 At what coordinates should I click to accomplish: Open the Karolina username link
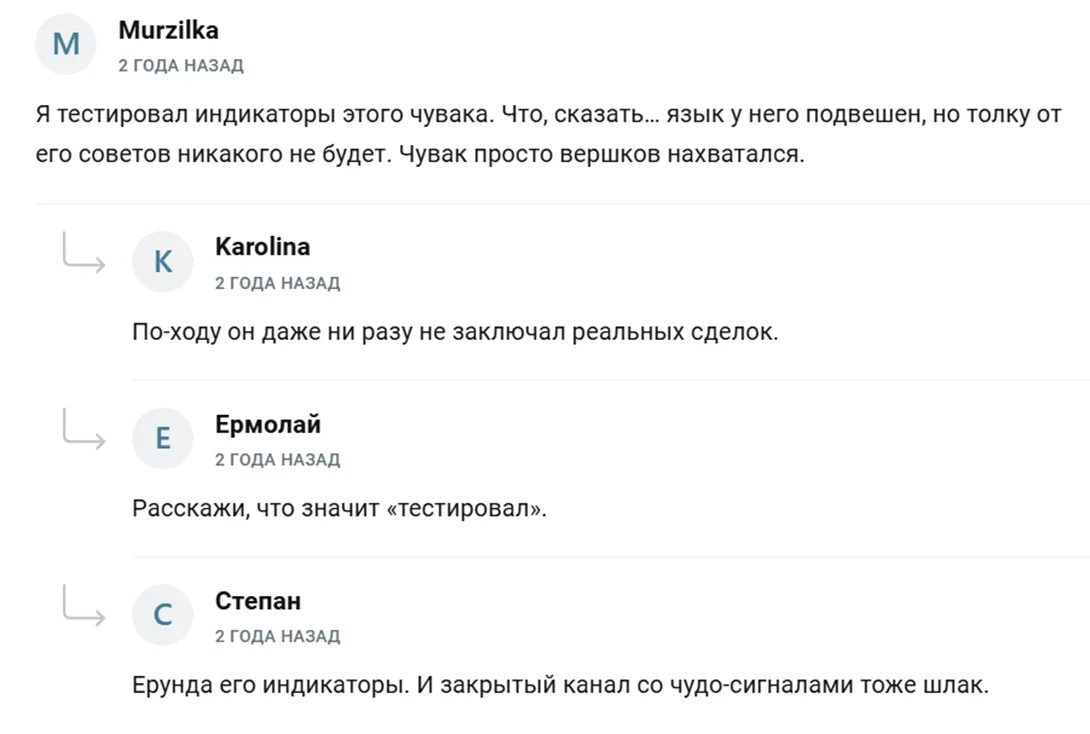click(x=263, y=247)
